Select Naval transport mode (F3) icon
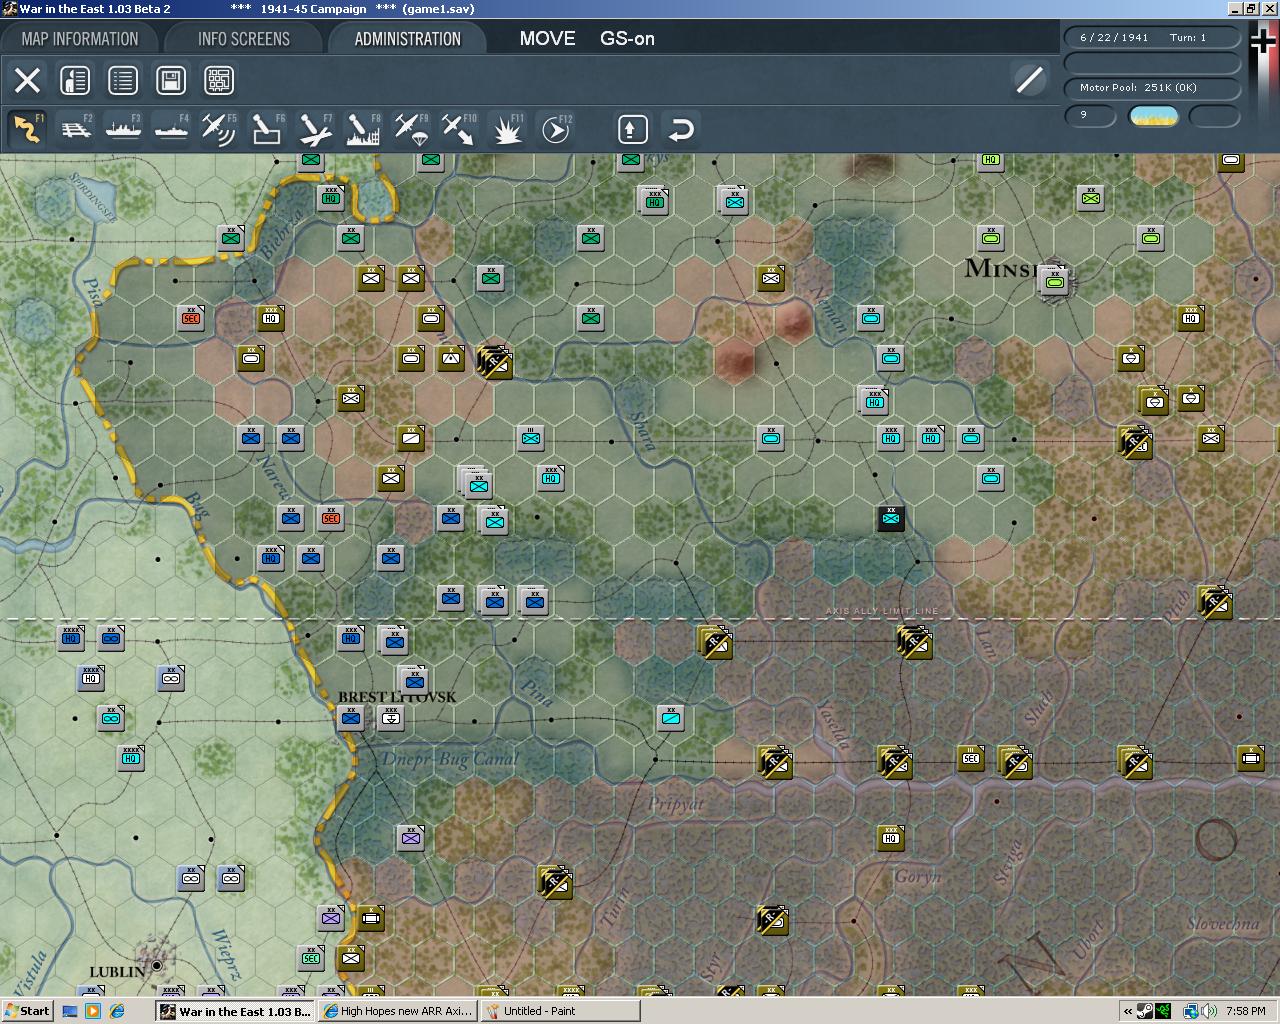 [123, 129]
